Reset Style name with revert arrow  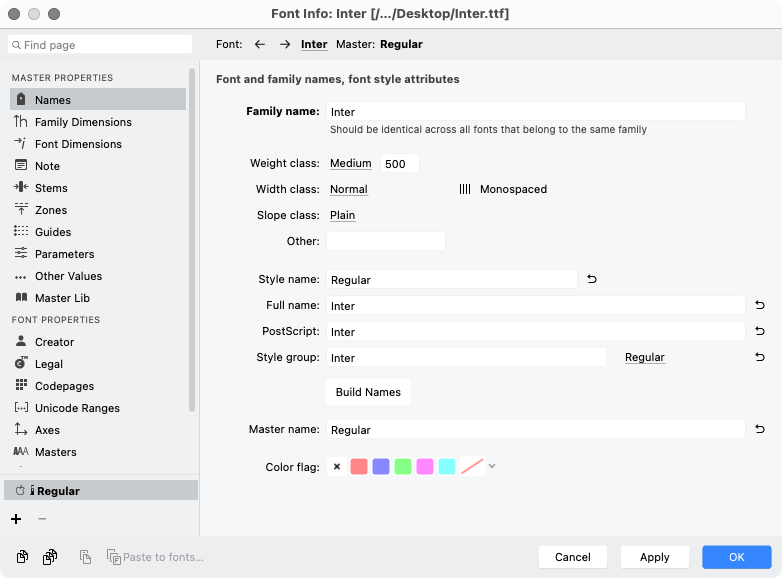point(592,279)
